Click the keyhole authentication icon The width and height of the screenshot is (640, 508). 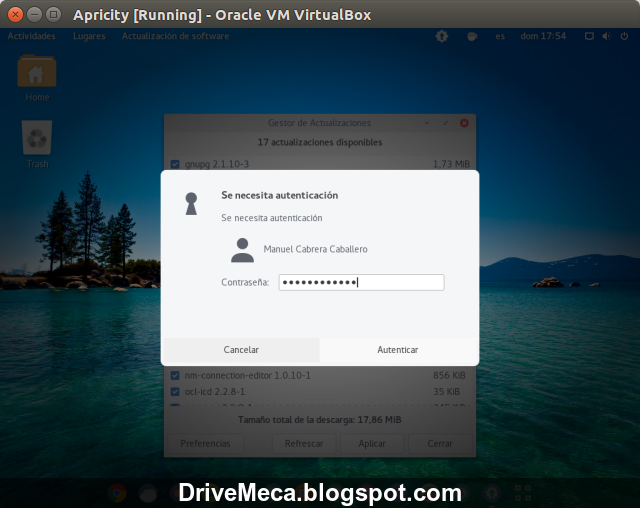[191, 204]
